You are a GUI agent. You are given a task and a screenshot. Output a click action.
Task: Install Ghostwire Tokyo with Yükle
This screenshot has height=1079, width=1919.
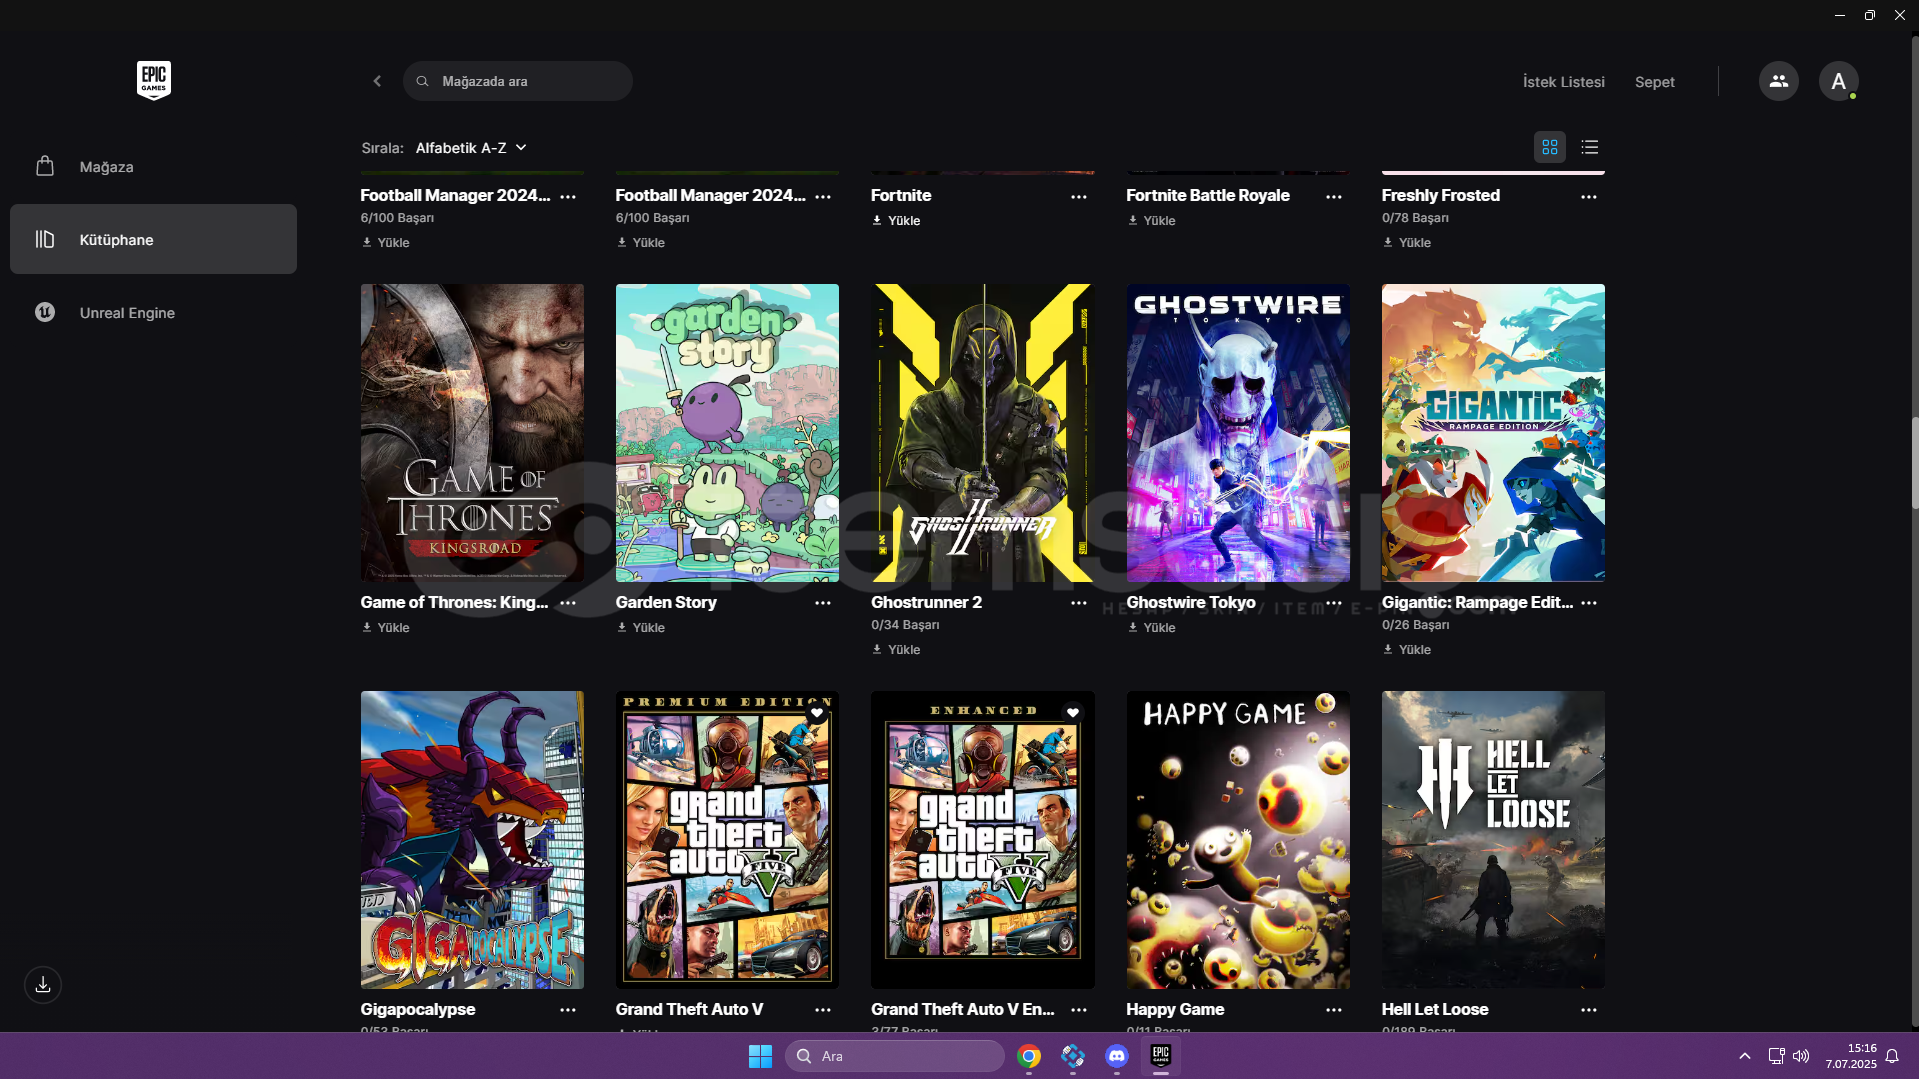pos(1151,627)
